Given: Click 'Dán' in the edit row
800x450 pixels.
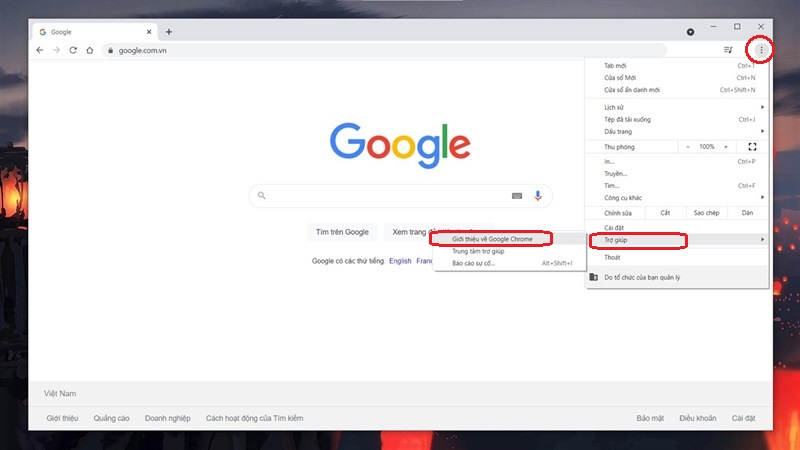Looking at the screenshot, I should click(747, 213).
